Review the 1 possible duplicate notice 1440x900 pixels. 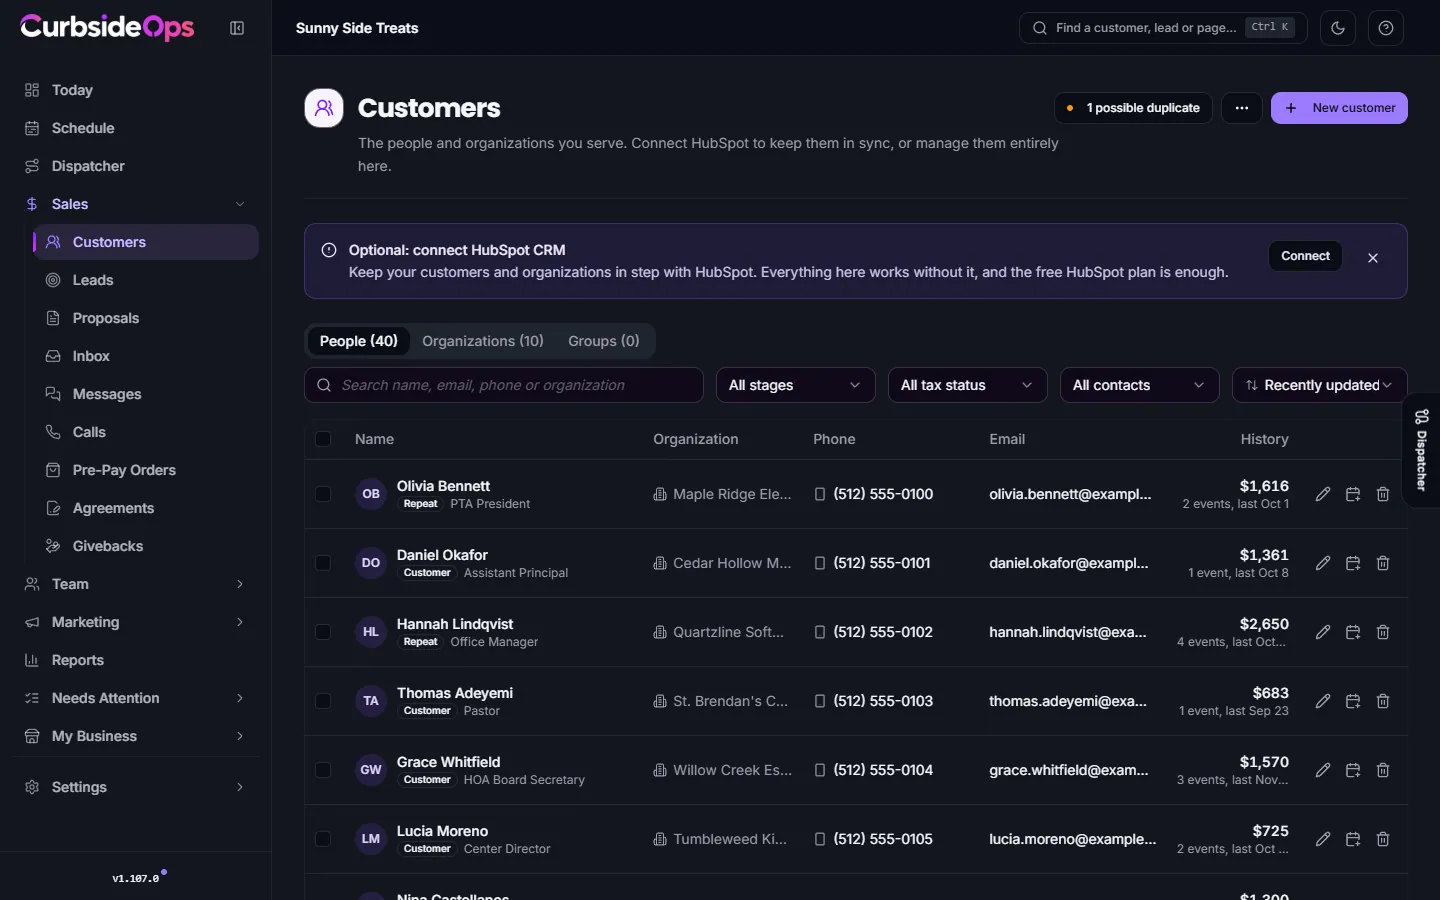[x=1133, y=108]
